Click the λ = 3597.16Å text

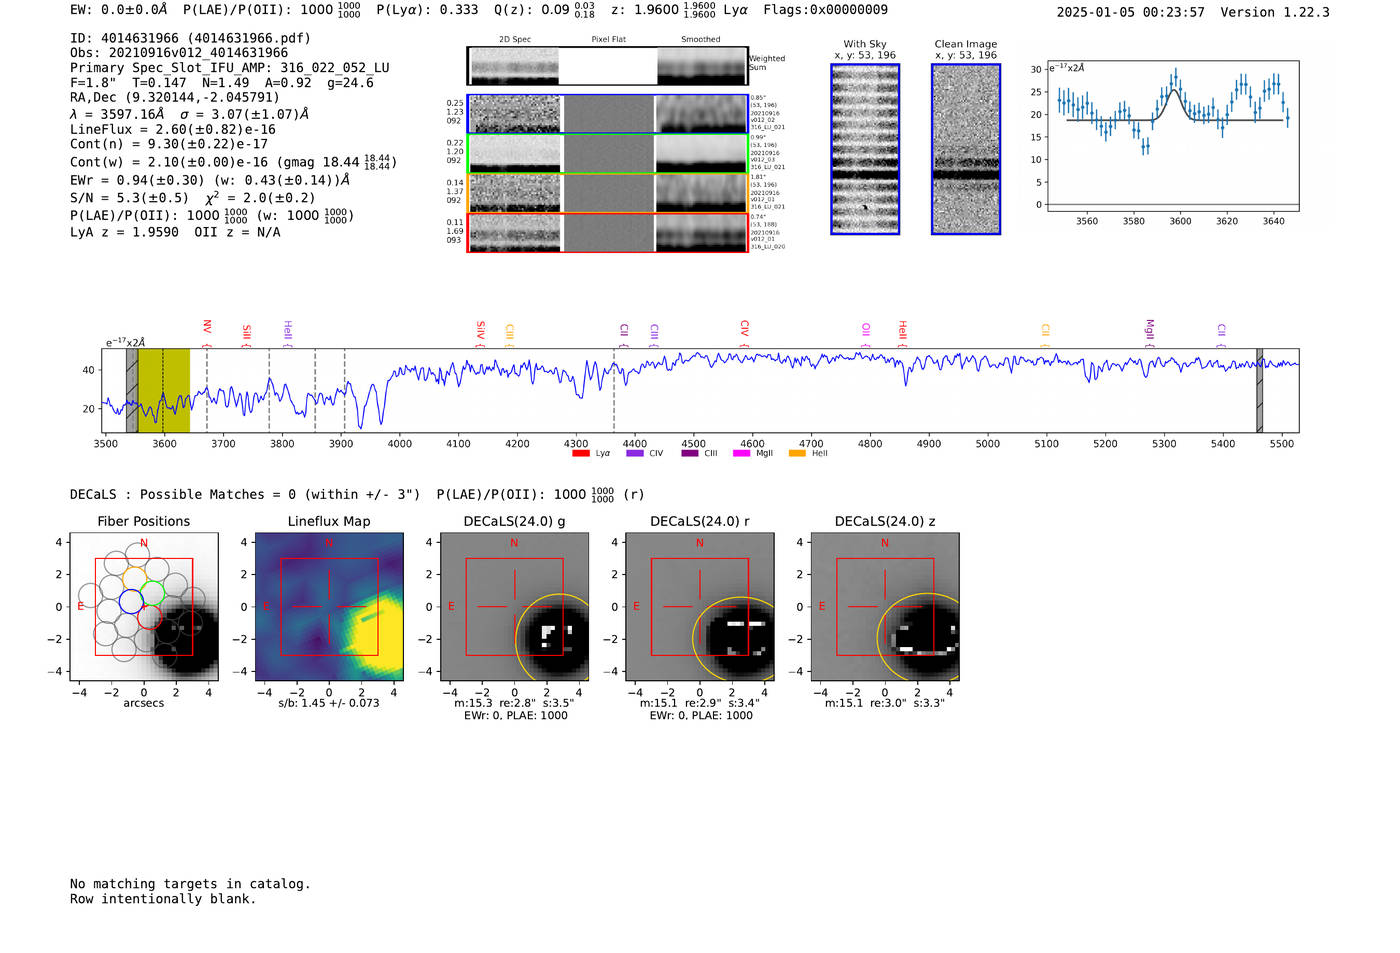pyautogui.click(x=120, y=114)
